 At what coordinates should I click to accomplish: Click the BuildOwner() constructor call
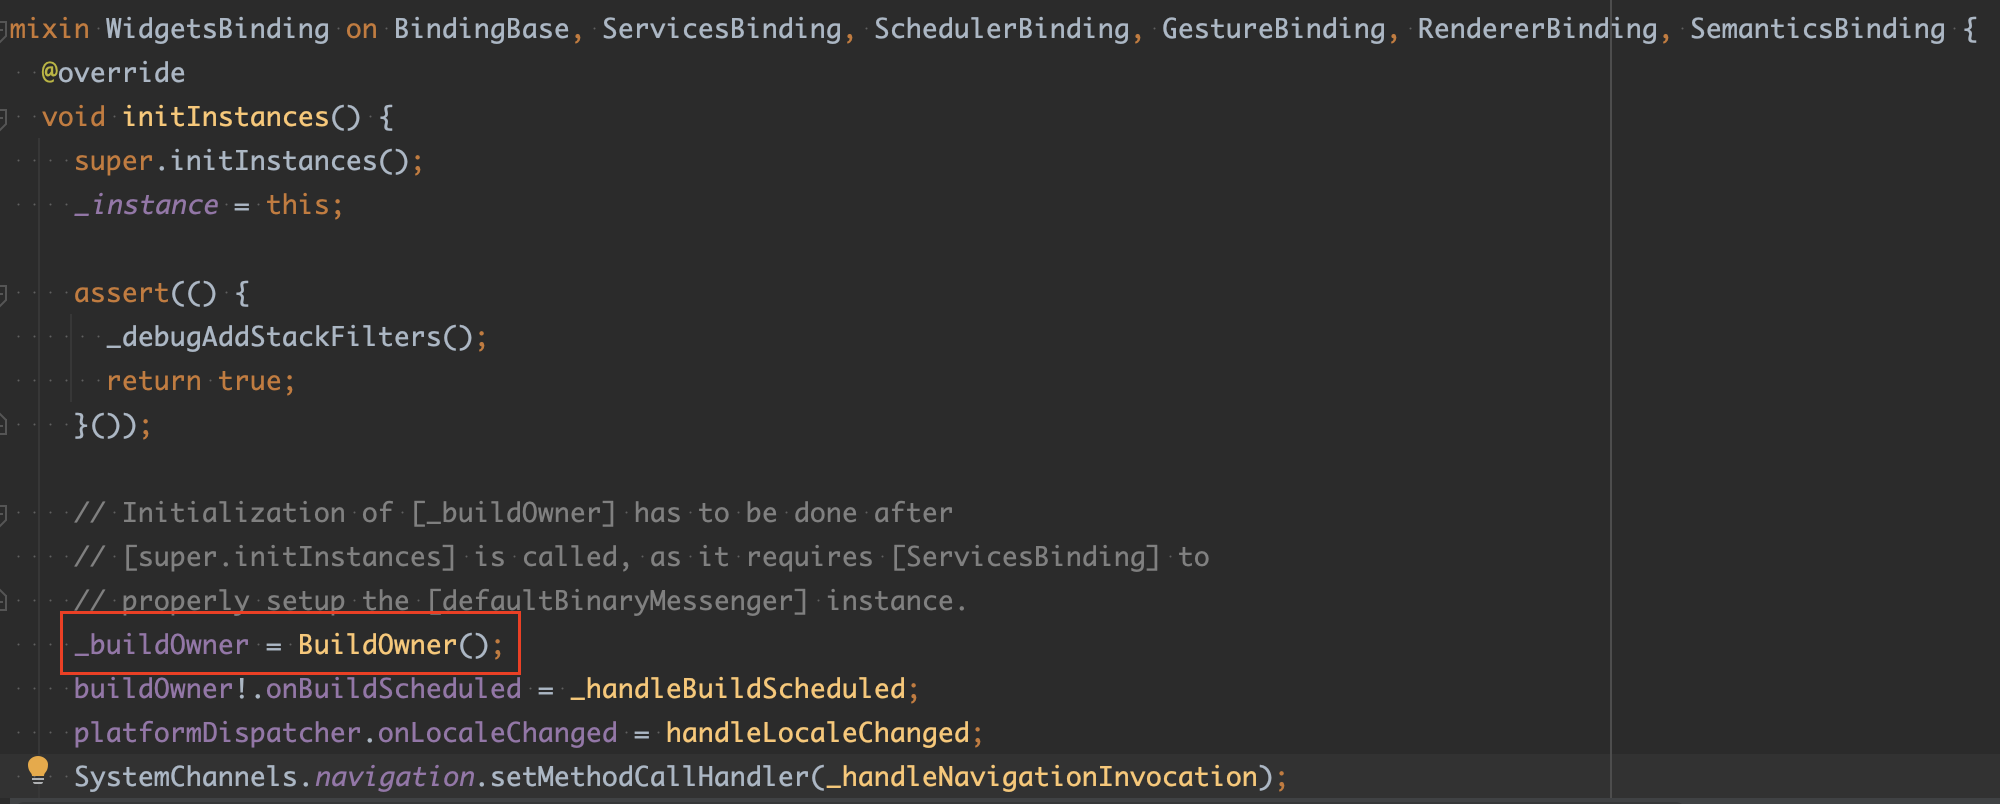point(393,645)
